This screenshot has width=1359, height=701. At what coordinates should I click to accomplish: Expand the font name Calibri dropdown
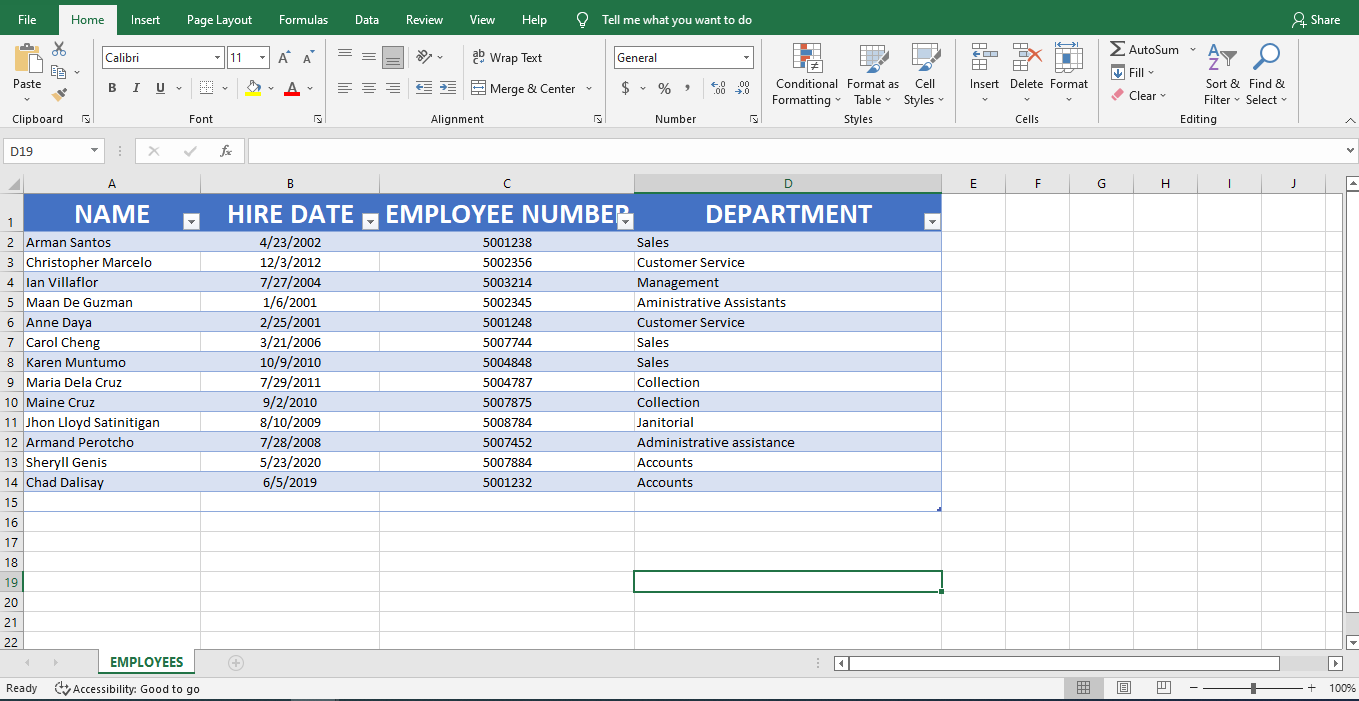(x=217, y=58)
